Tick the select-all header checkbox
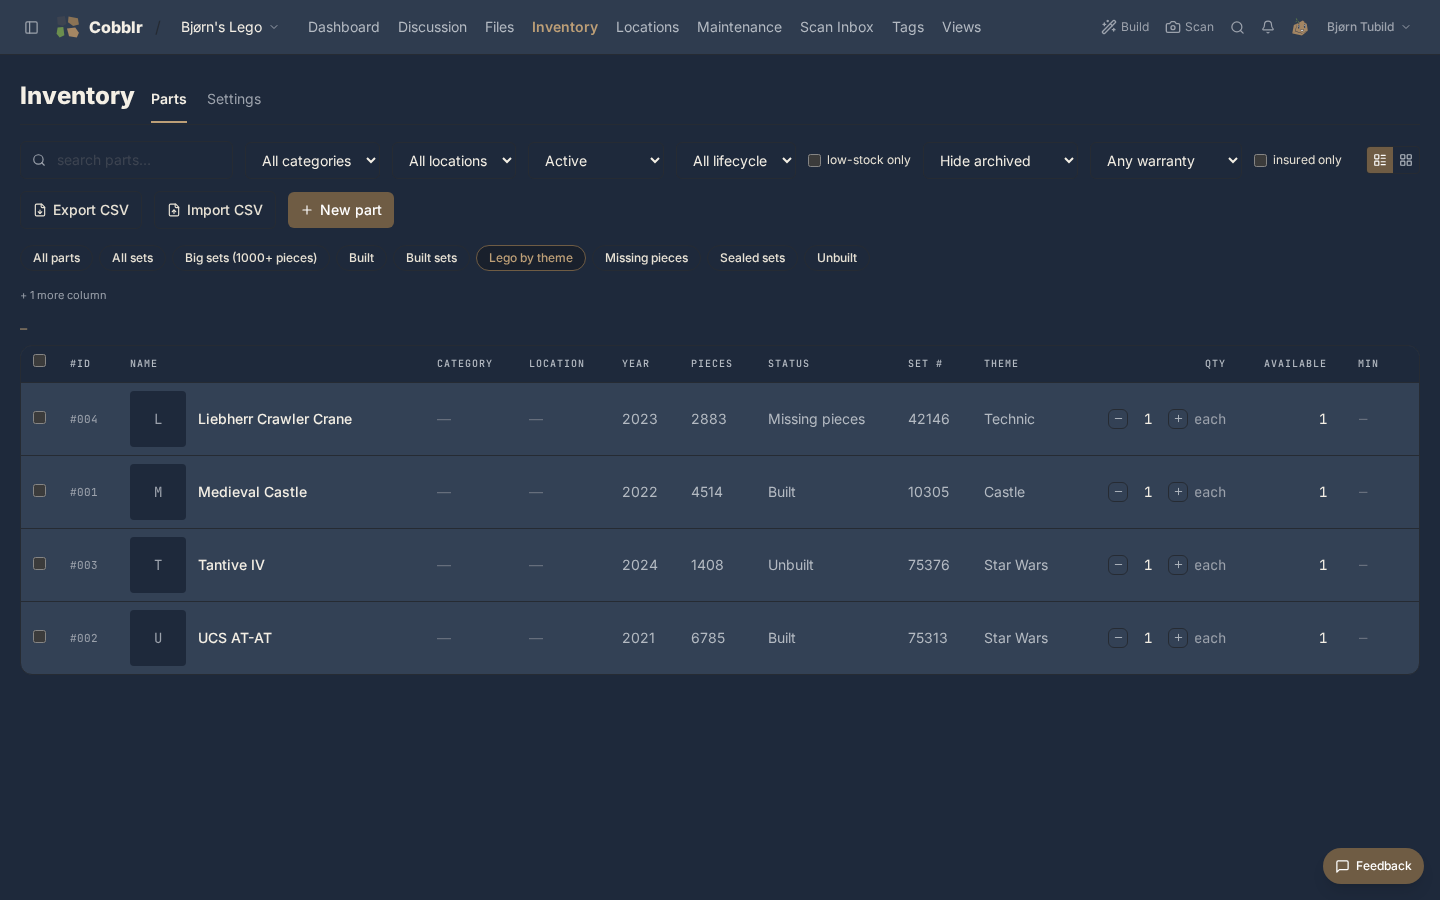This screenshot has height=900, width=1440. (40, 360)
